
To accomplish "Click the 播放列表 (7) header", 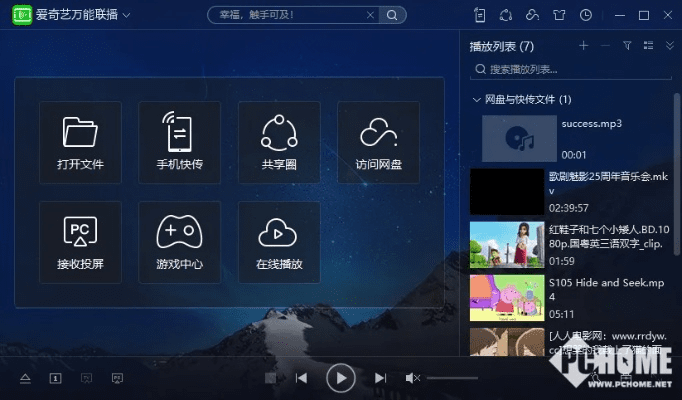I will coord(501,46).
